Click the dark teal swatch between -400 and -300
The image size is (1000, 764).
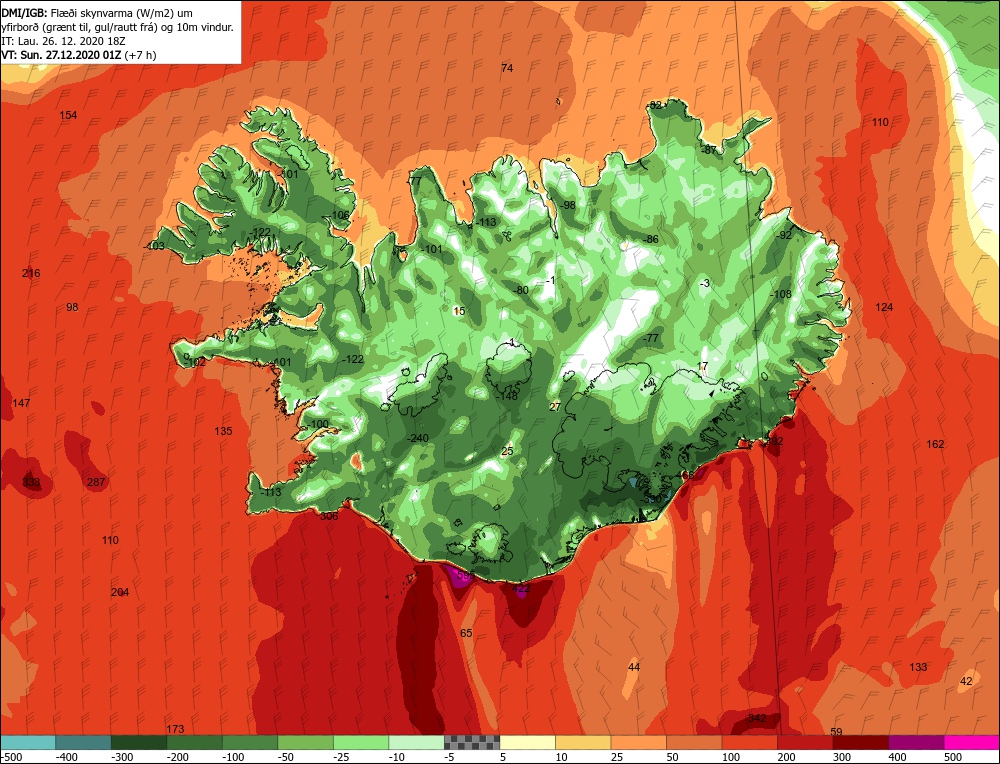click(83, 742)
